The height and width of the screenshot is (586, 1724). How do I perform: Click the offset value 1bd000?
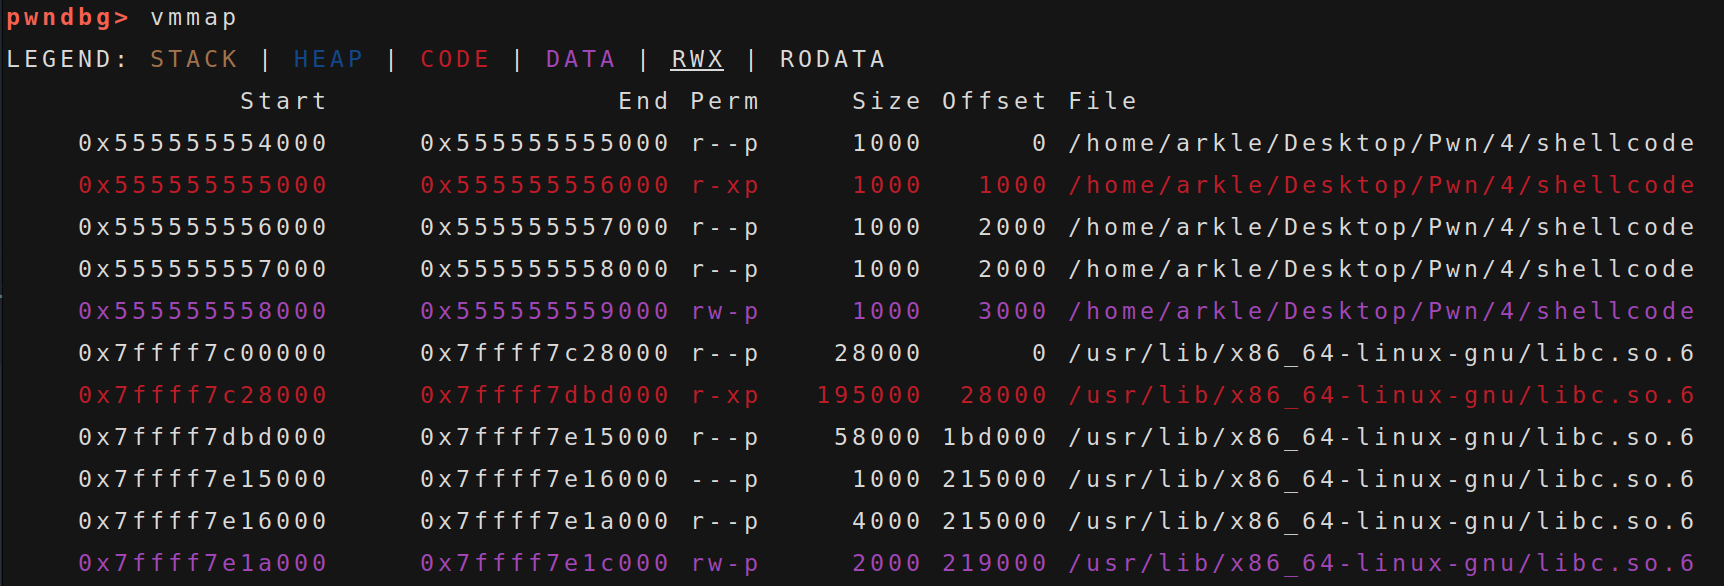point(994,438)
